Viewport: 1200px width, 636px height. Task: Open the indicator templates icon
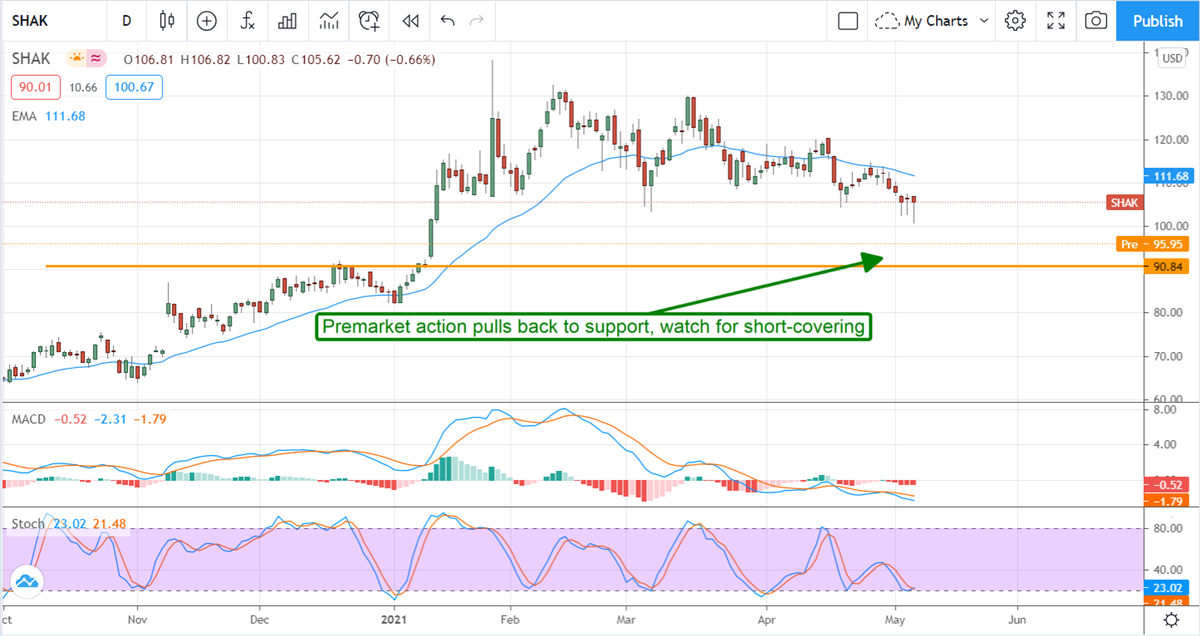(328, 20)
